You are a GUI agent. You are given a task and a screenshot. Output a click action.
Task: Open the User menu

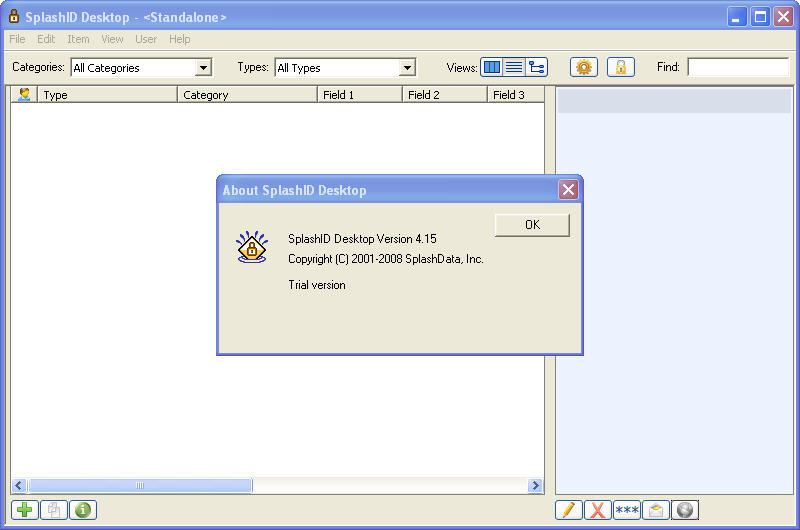point(146,39)
